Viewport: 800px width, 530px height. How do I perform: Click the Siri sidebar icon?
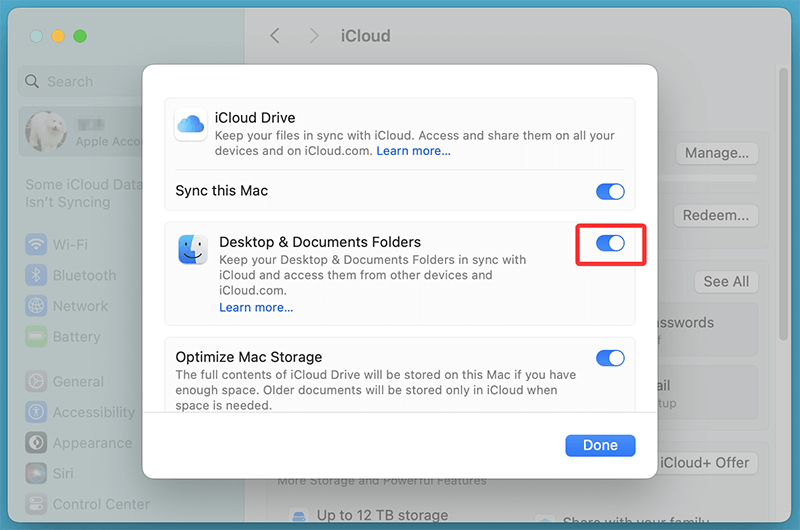pos(36,473)
